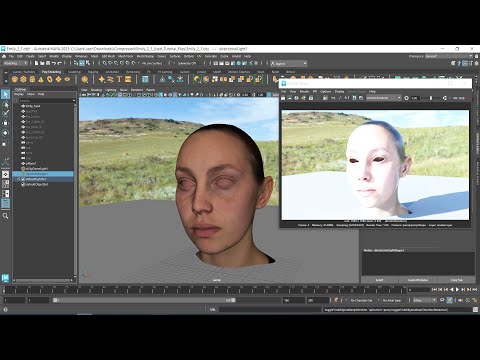The width and height of the screenshot is (480, 360).
Task: Click the blue table-like shelf icon
Action: [145, 79]
